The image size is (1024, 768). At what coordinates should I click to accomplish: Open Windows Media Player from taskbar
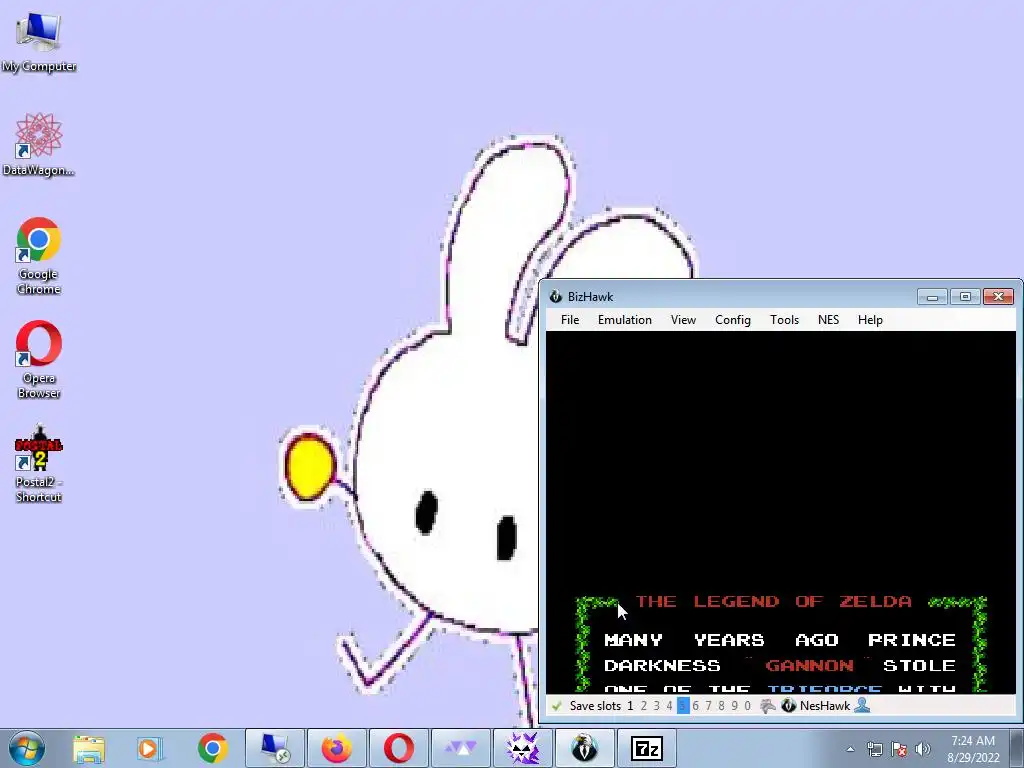pyautogui.click(x=150, y=749)
